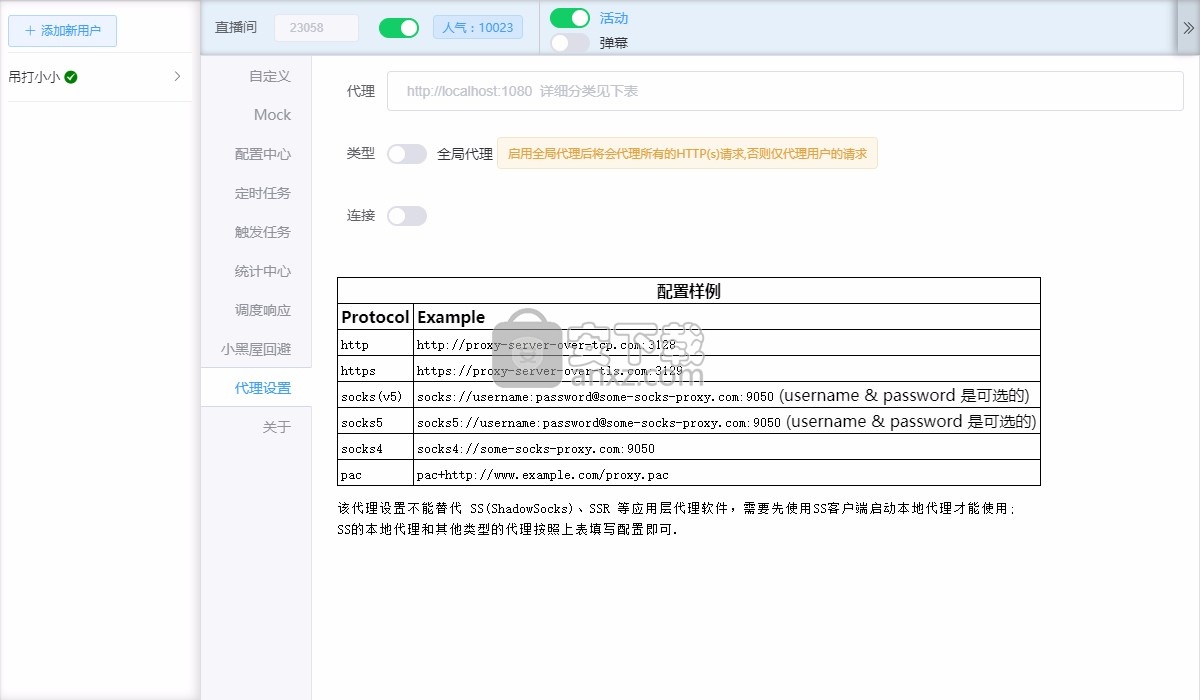This screenshot has width=1200, height=700.
Task: Click the 类型 field label
Action: [361, 153]
